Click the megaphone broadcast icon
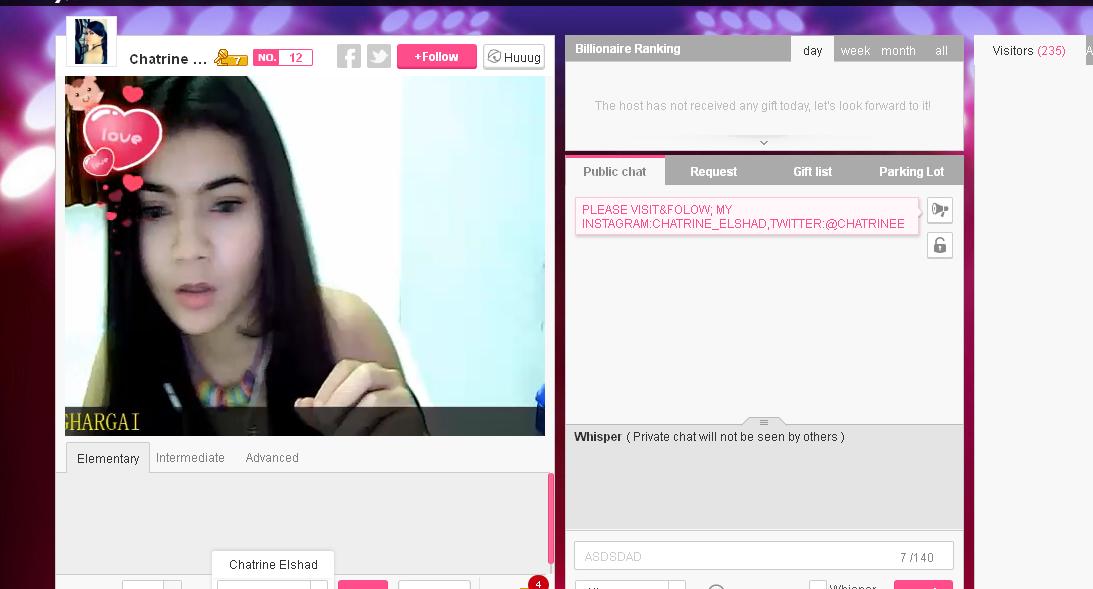 click(940, 210)
